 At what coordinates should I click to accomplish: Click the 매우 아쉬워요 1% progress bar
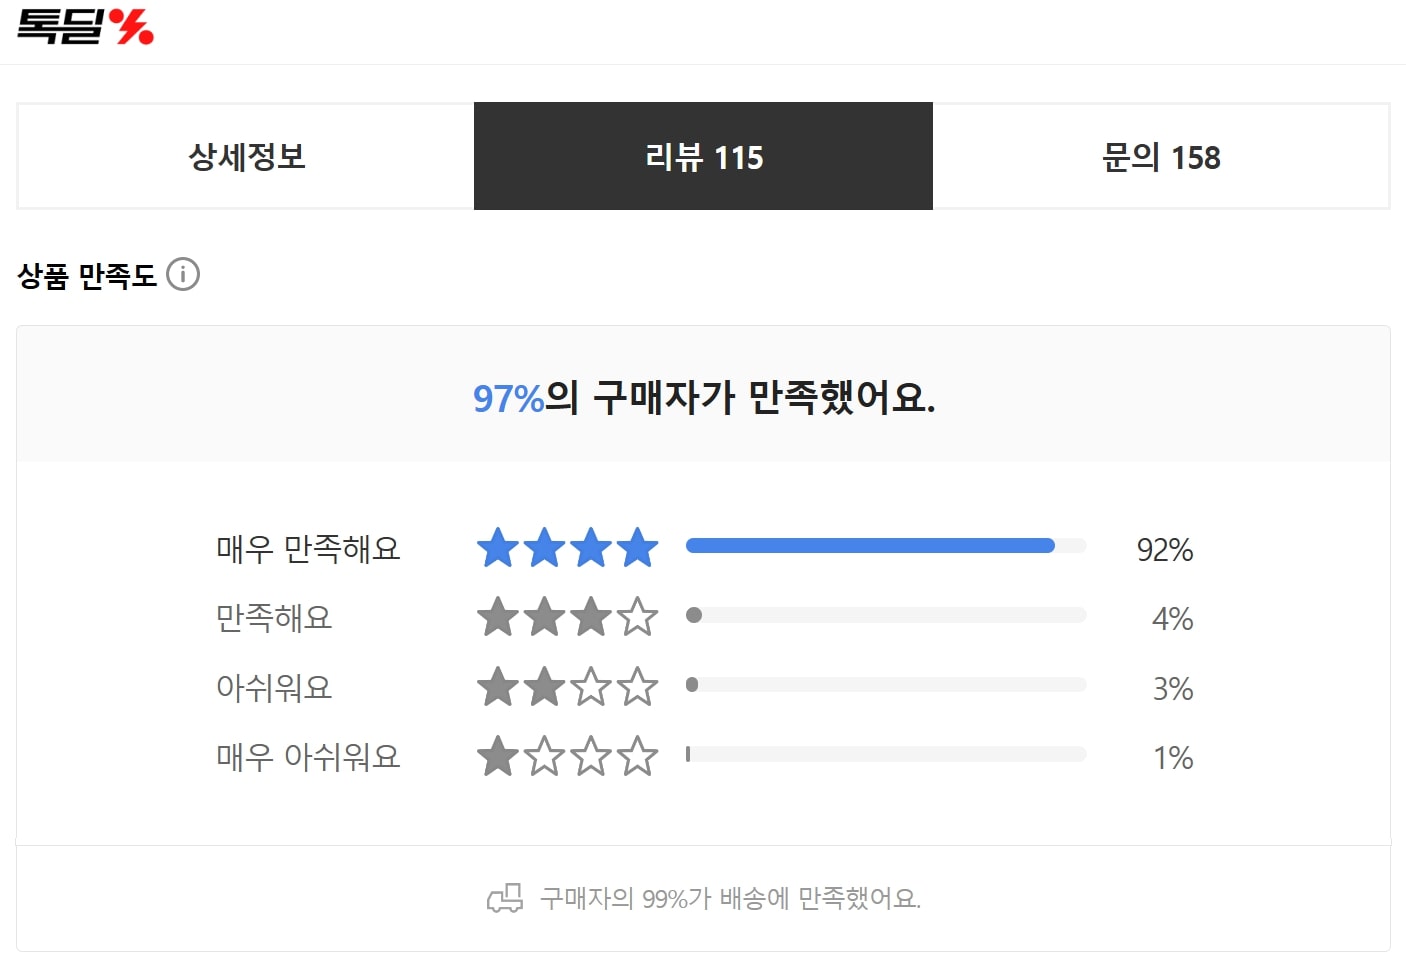click(x=885, y=754)
